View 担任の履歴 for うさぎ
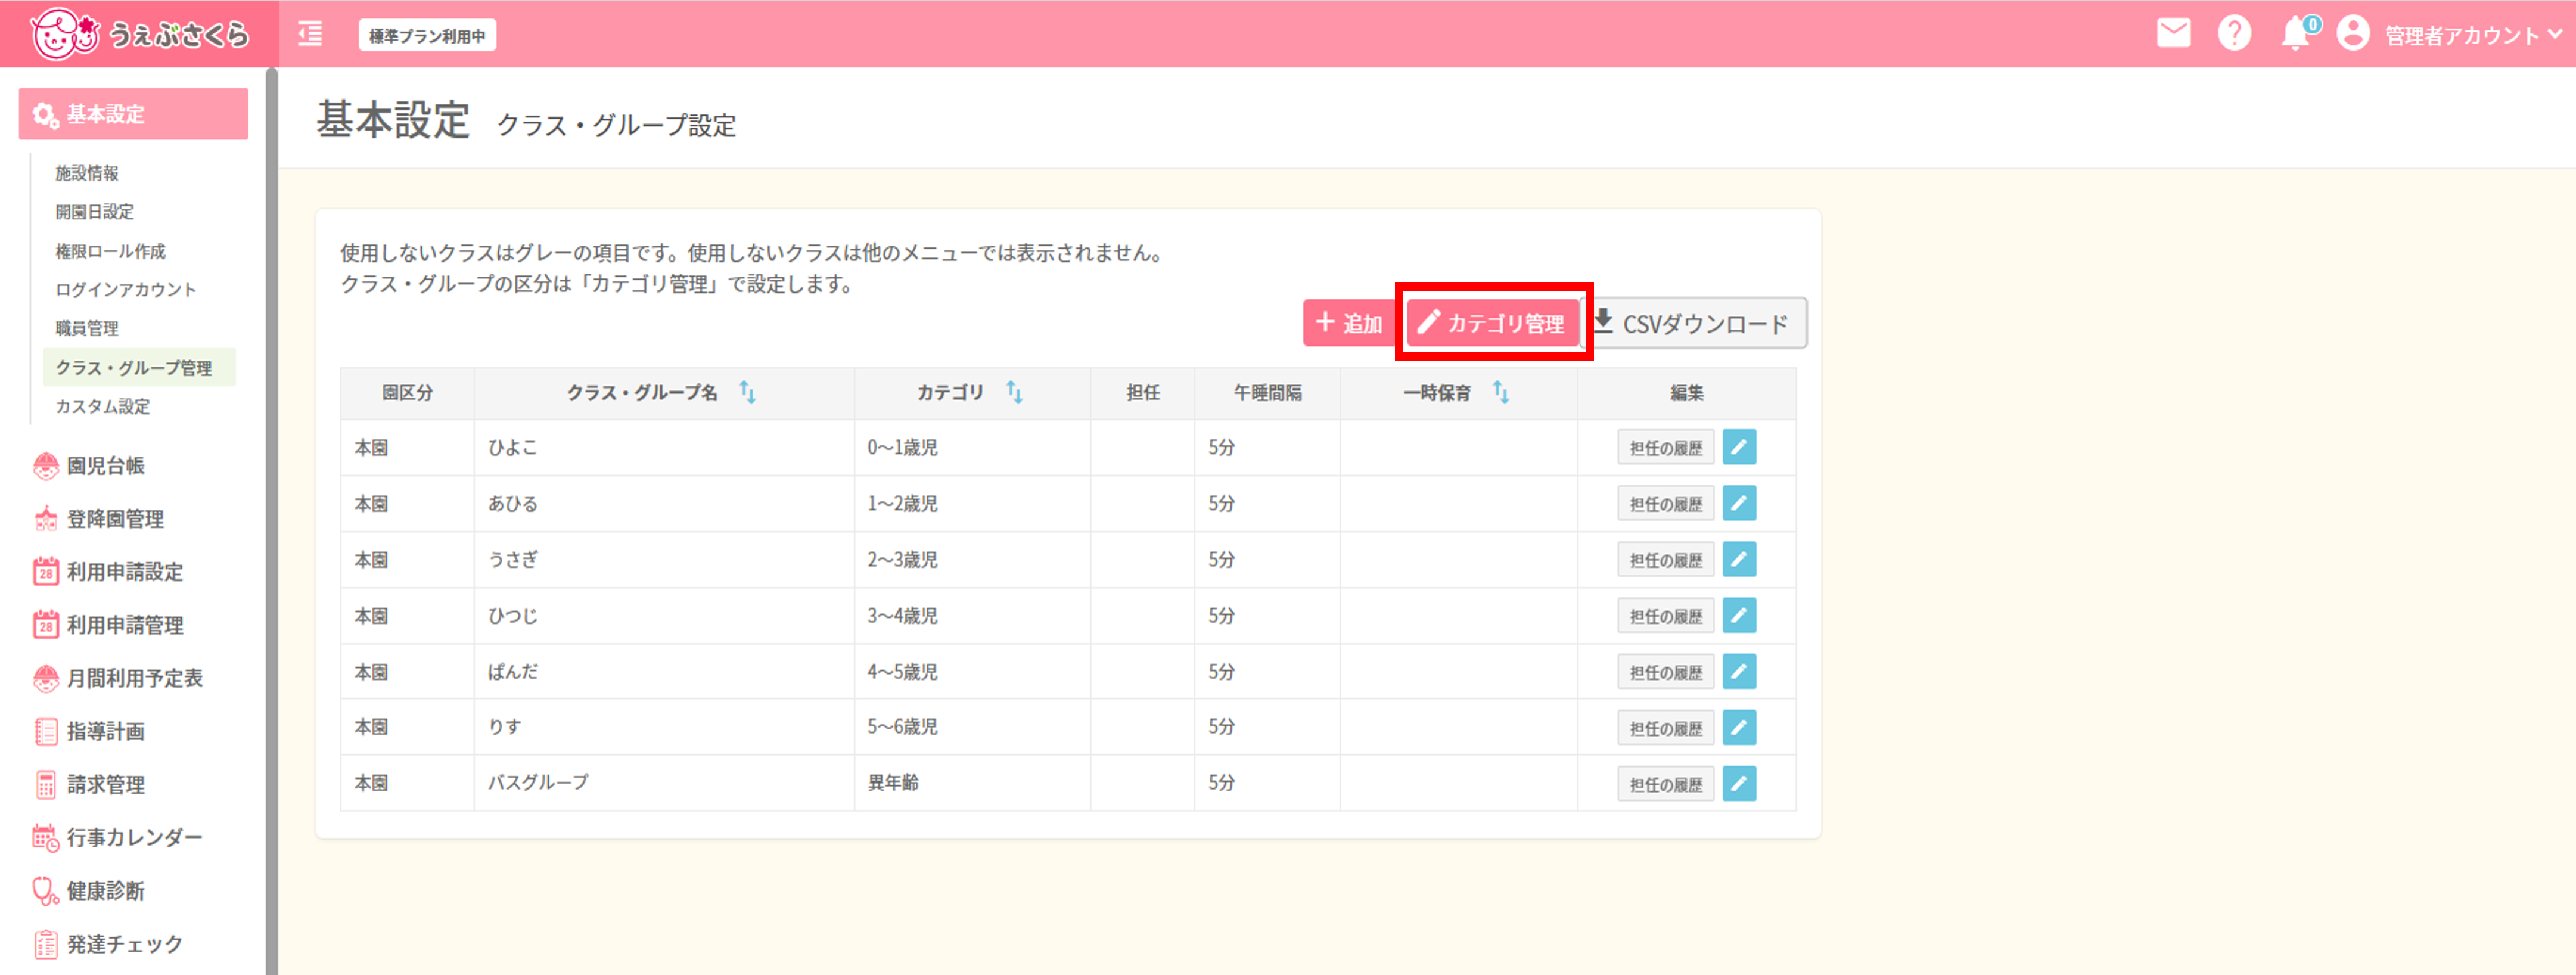 pyautogui.click(x=1665, y=560)
